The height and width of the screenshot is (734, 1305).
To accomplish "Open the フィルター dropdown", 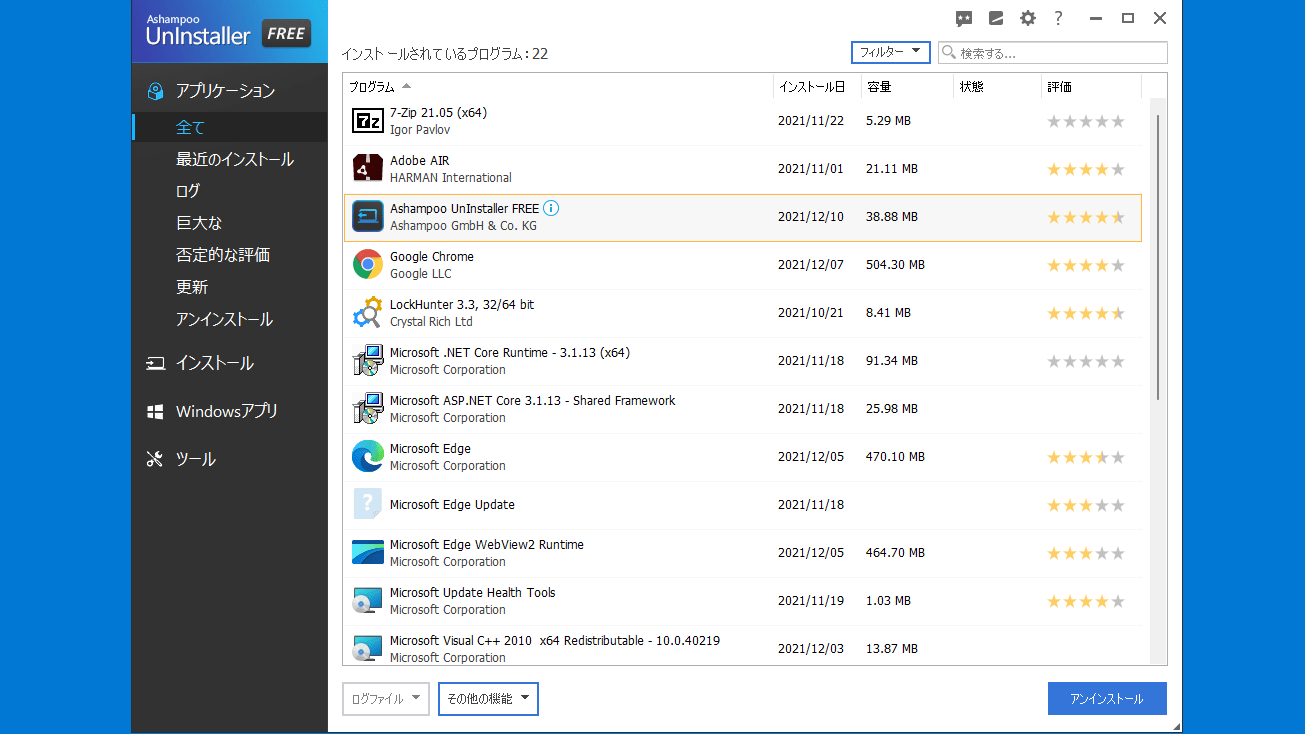I will (891, 52).
